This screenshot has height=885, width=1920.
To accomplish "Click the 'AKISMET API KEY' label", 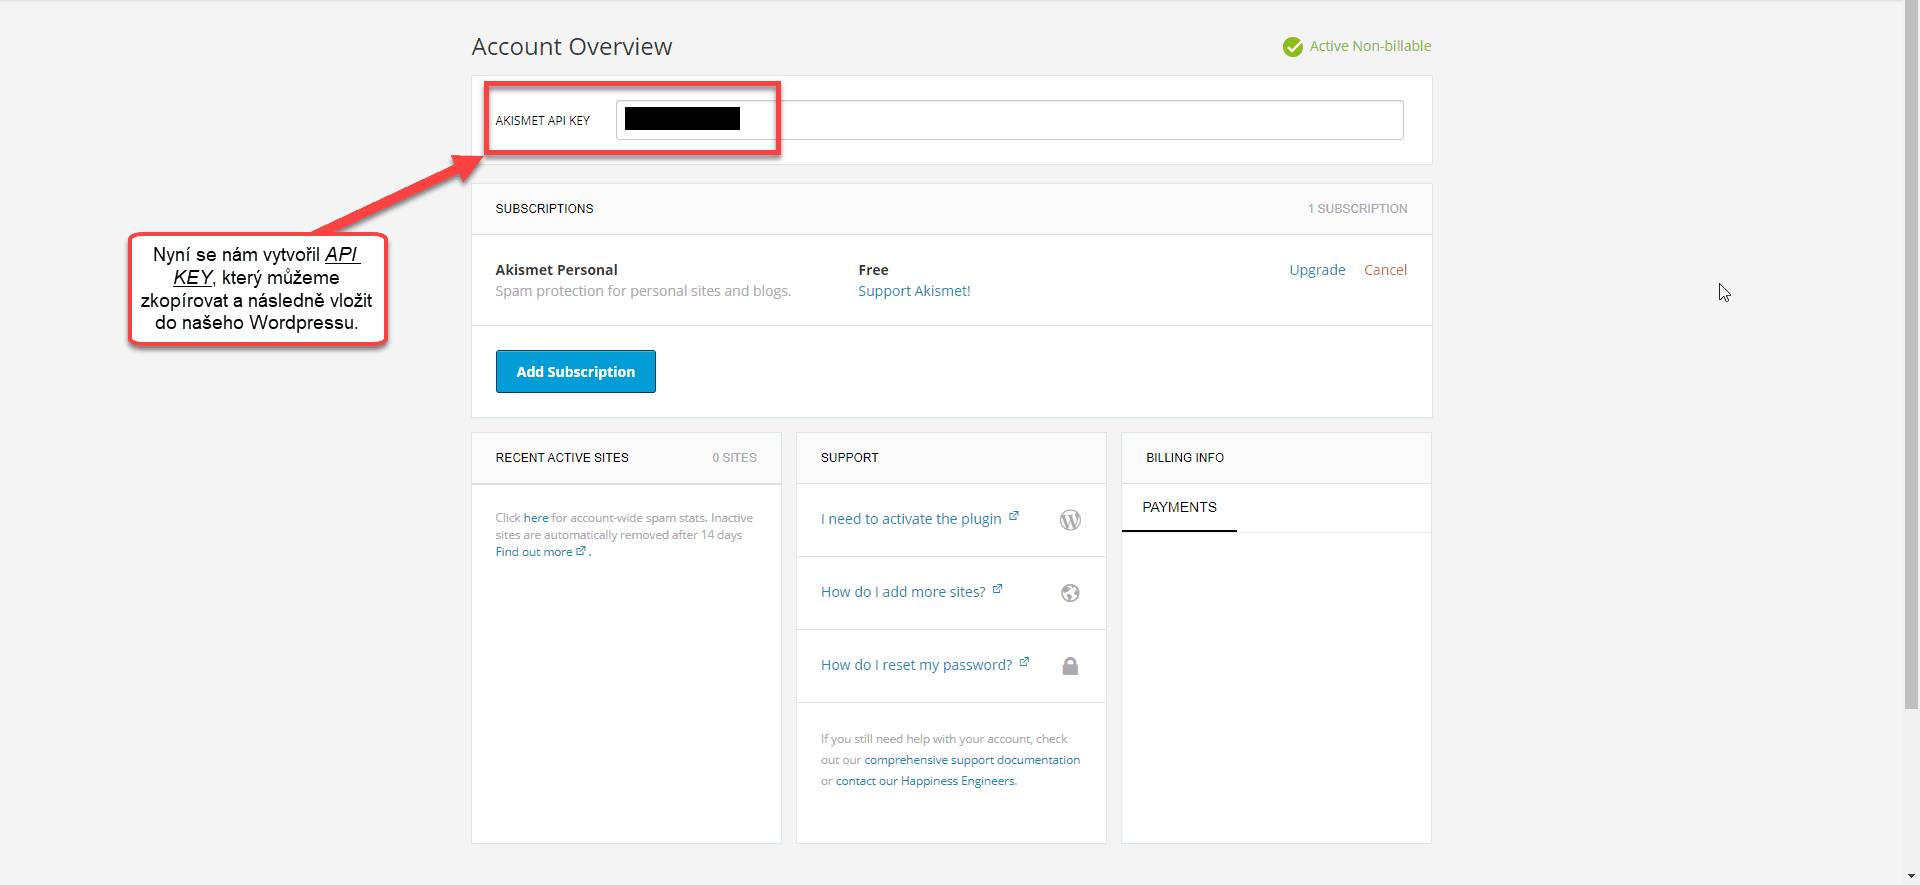I will tap(543, 121).
